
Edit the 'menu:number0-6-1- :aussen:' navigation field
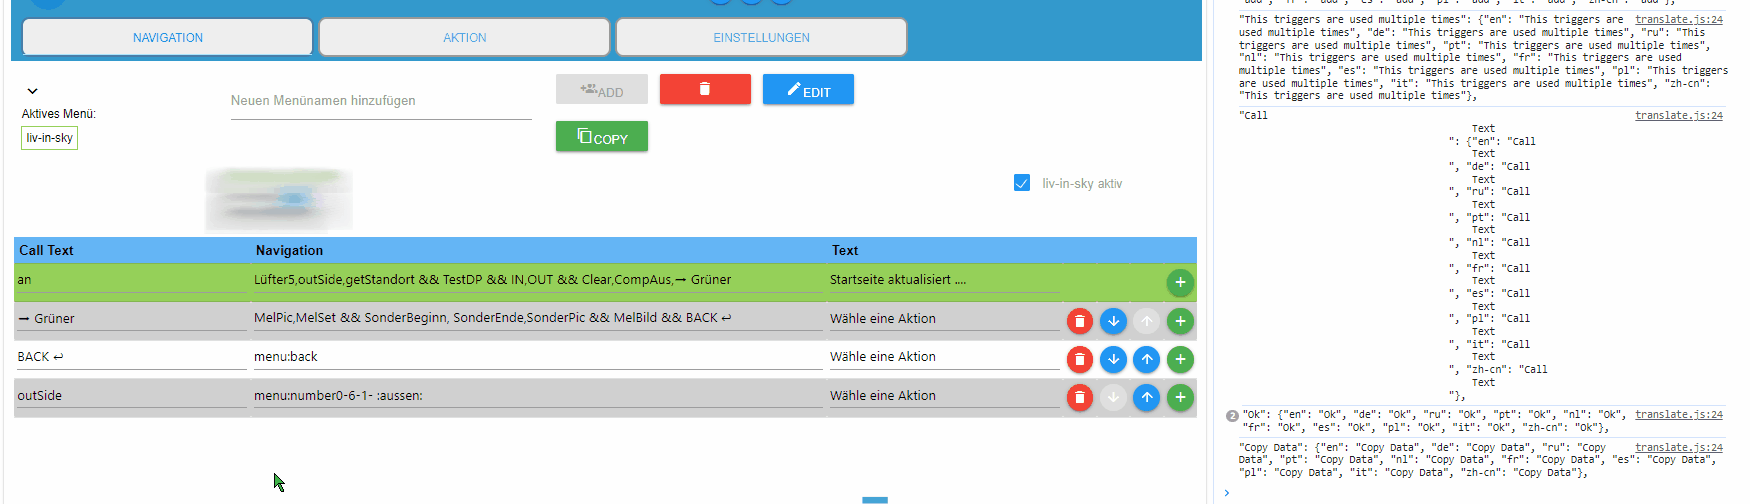click(x=538, y=396)
